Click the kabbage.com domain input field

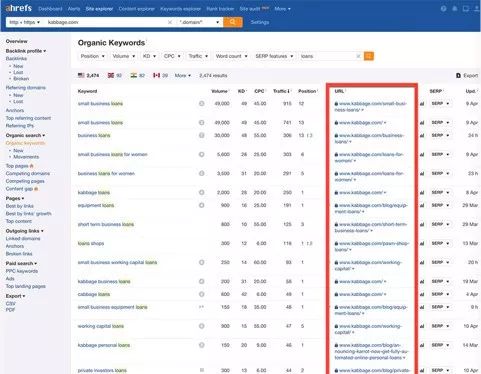click(106, 22)
